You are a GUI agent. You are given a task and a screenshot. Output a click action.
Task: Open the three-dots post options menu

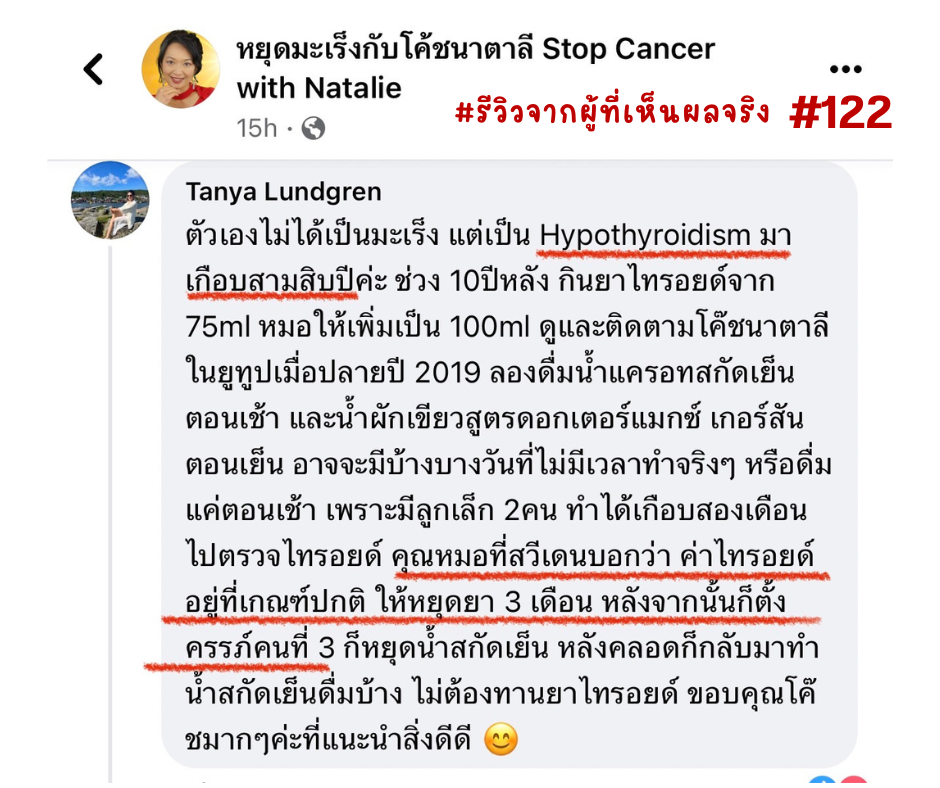pos(845,70)
